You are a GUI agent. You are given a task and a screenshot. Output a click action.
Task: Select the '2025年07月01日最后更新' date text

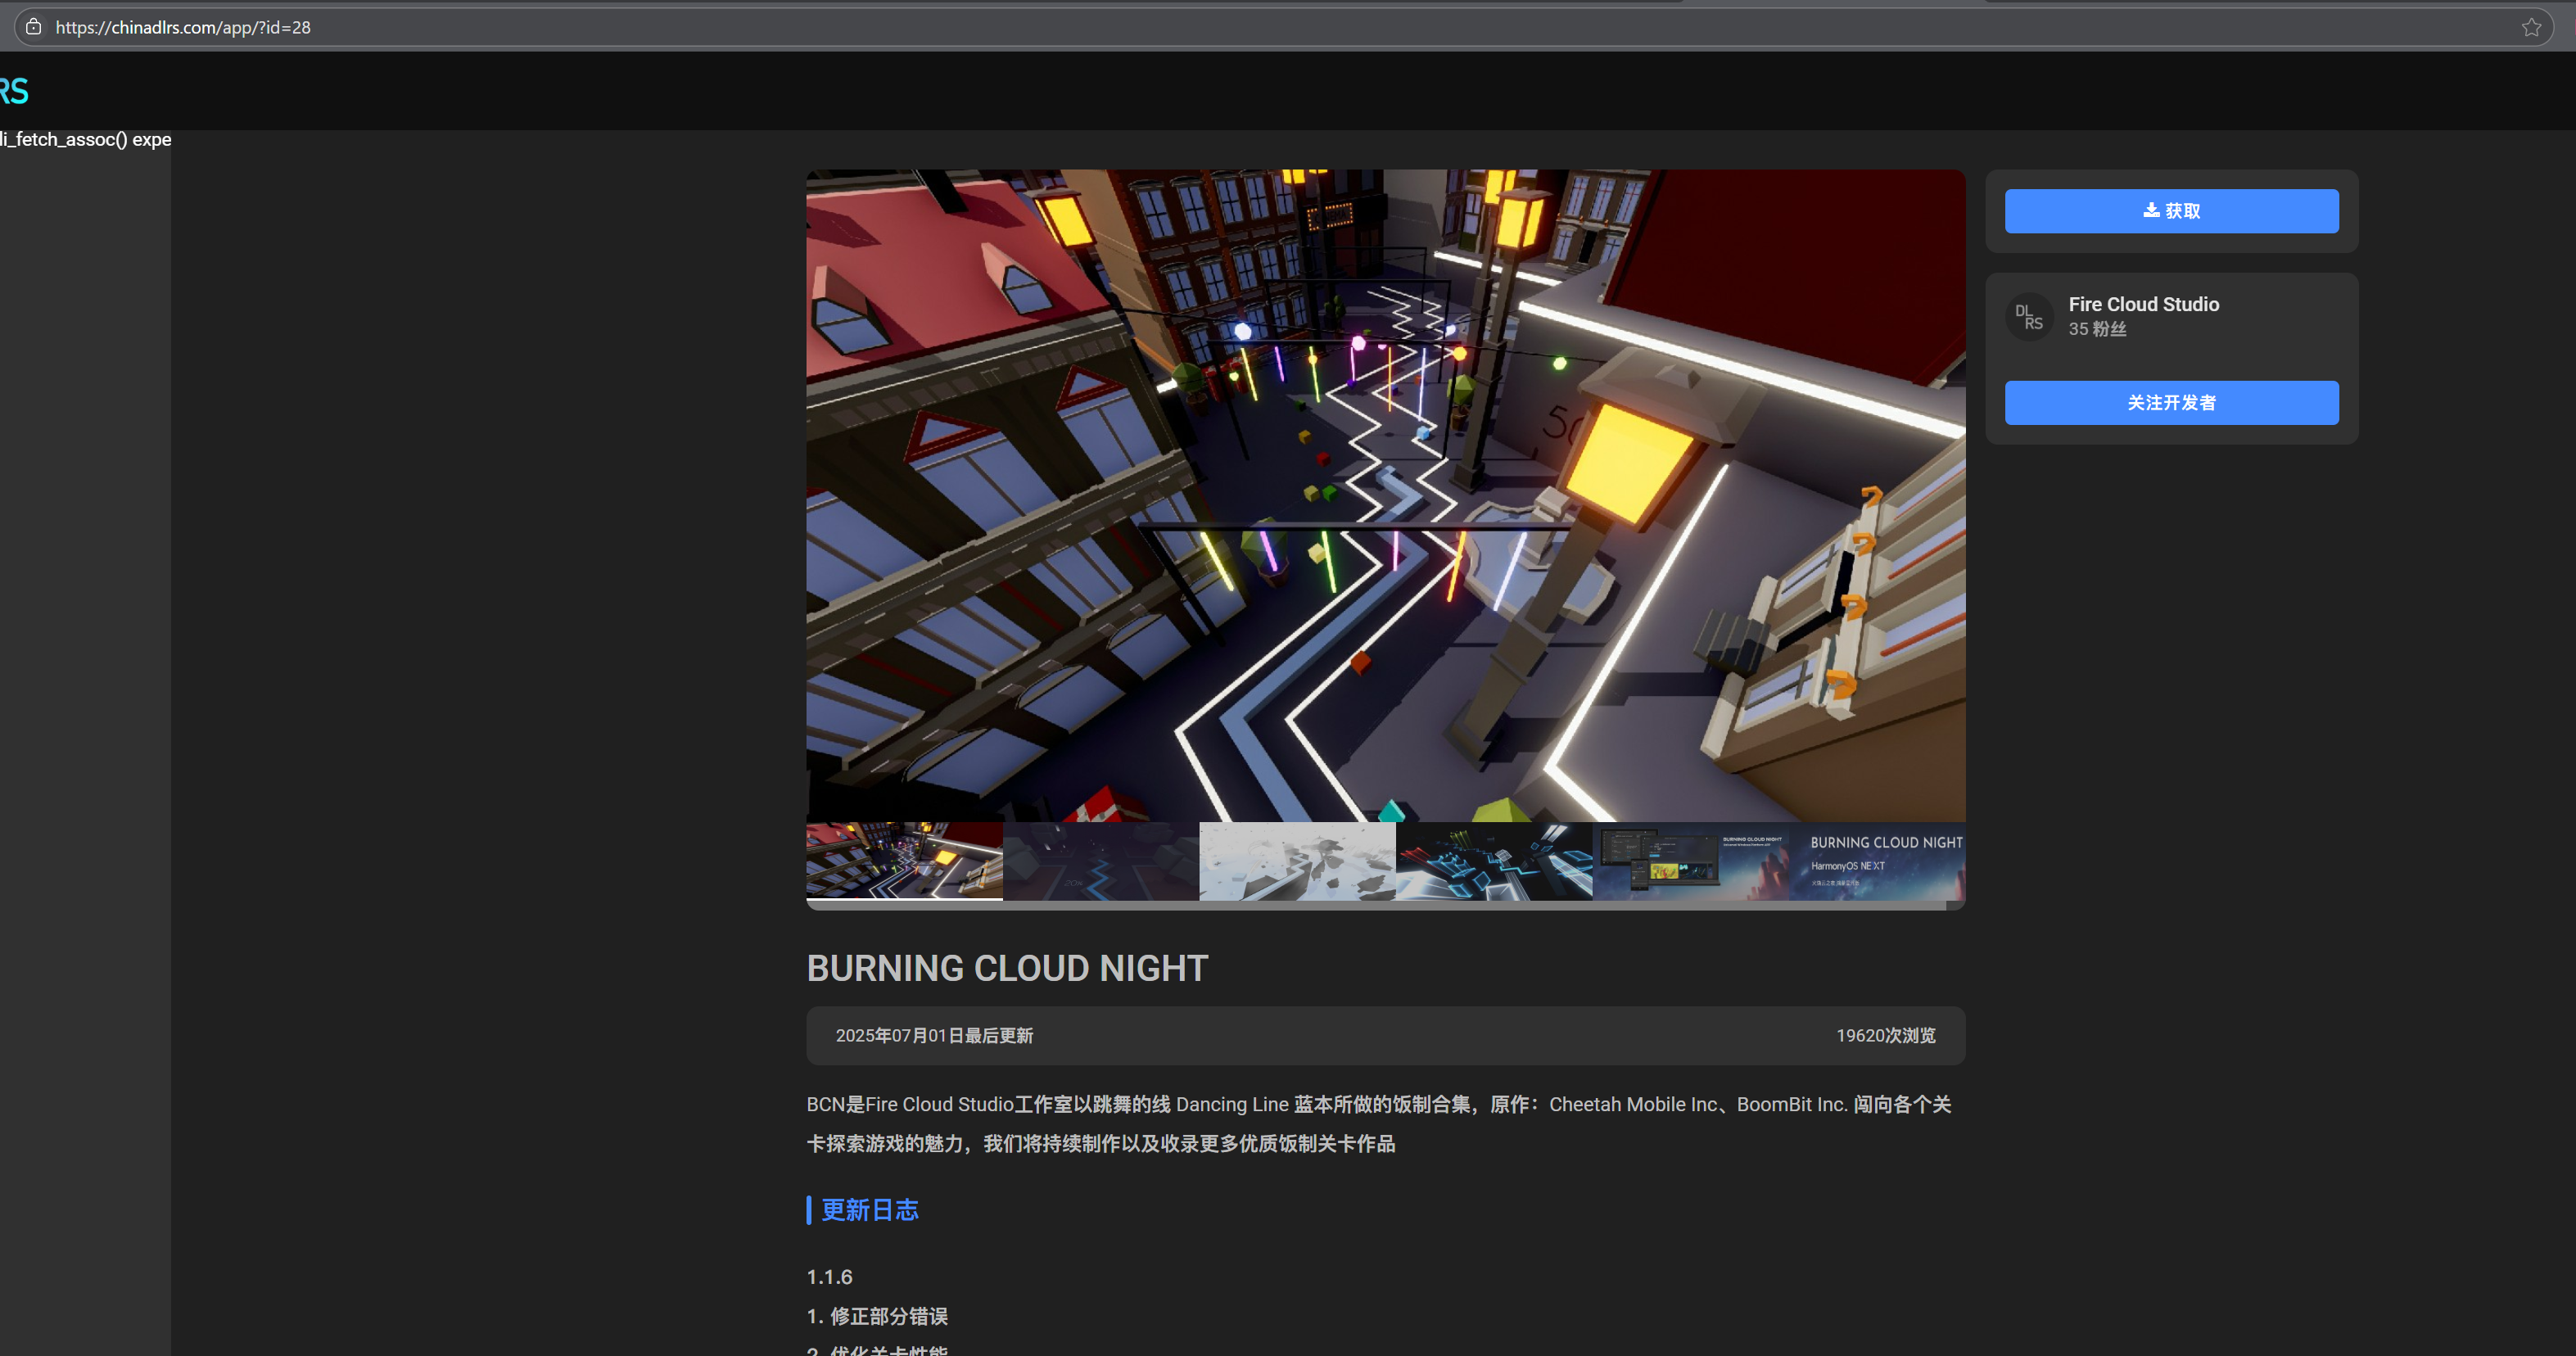[x=934, y=1035]
